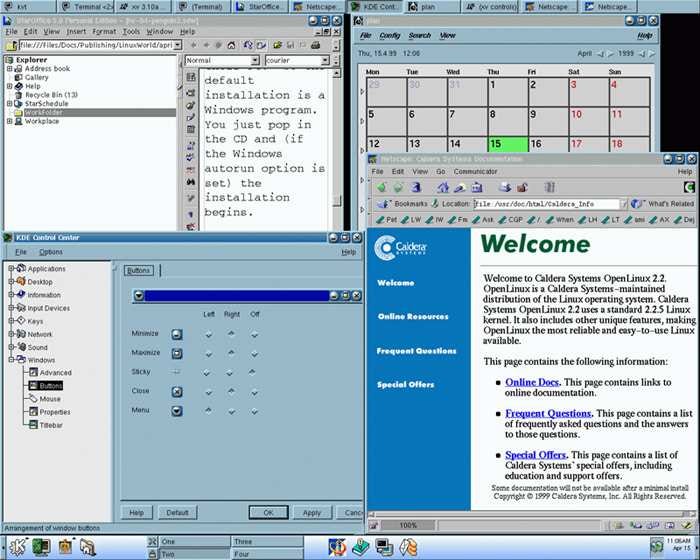Set Menu button position to Right
Screen dimensions: 700x560
point(231,411)
